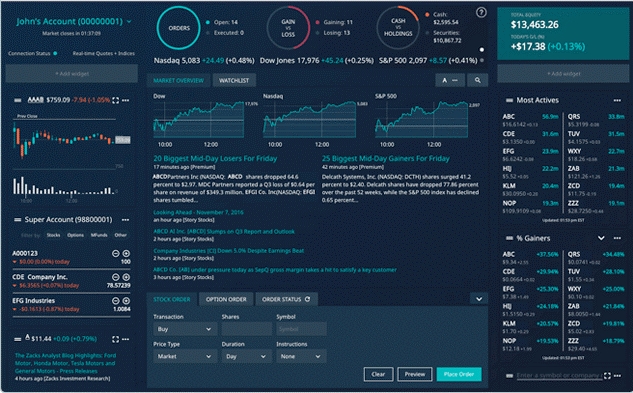The height and width of the screenshot is (393, 633).
Task: Open 25 Biggest Mid-Day Gainers article
Action: tap(386, 158)
